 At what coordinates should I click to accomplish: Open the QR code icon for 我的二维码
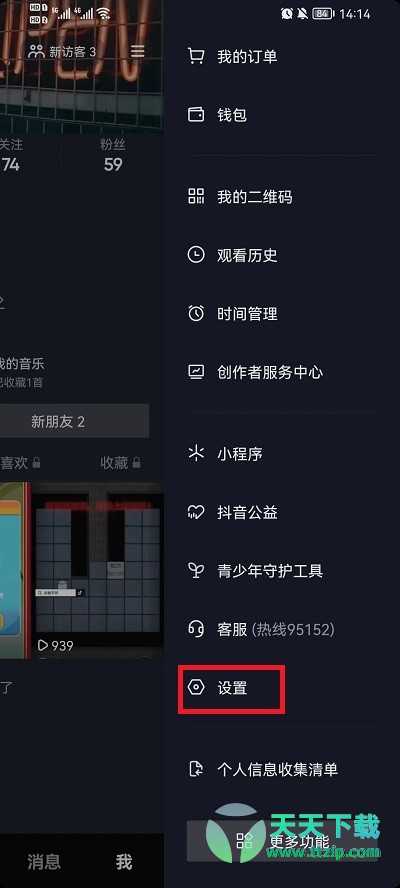point(196,197)
